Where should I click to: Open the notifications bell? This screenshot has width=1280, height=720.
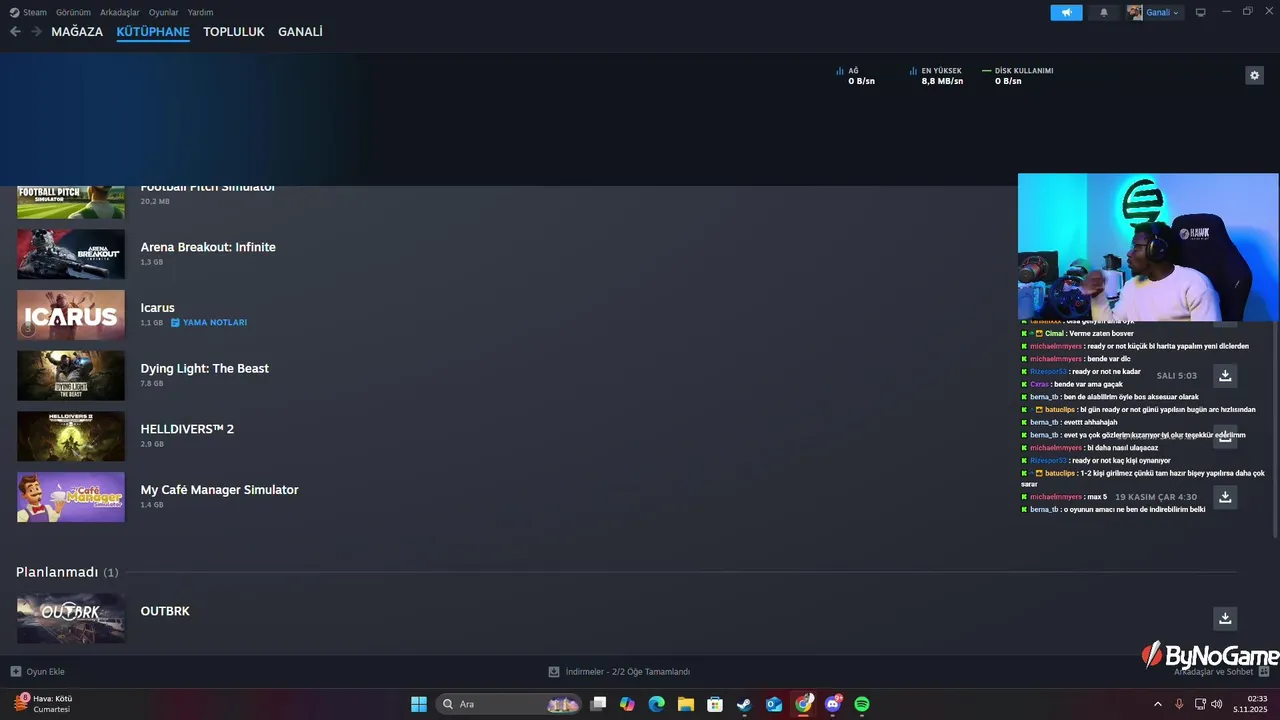coord(1104,12)
